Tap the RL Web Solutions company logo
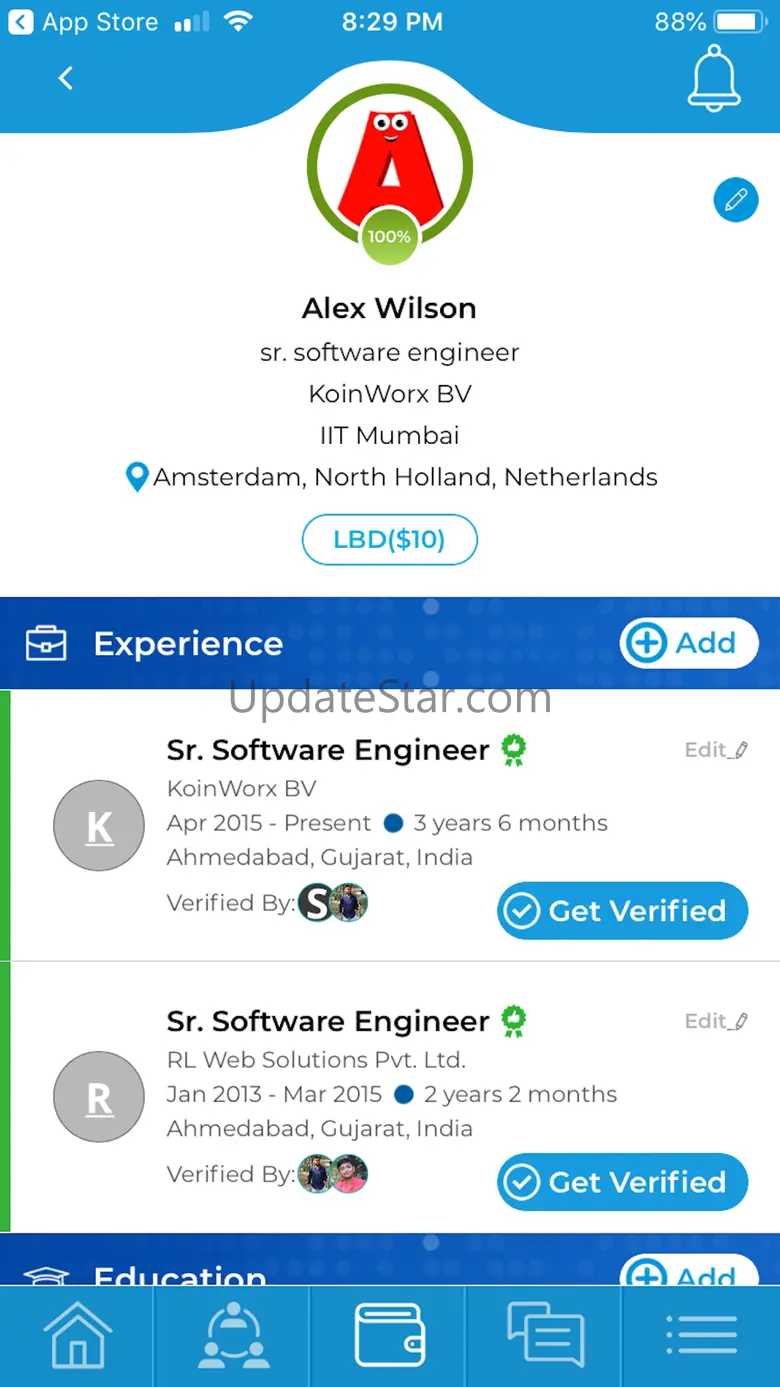Image resolution: width=780 pixels, height=1387 pixels. coord(99,1097)
